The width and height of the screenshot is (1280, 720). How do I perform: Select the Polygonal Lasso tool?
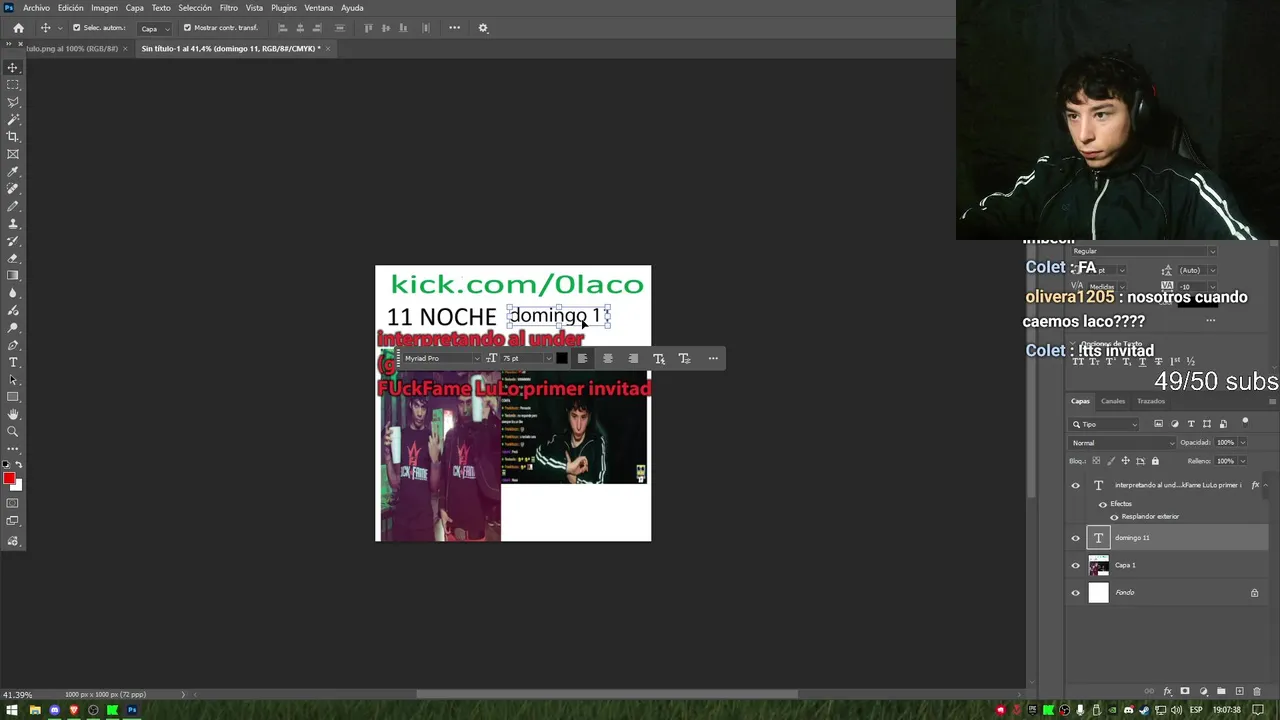(x=13, y=102)
